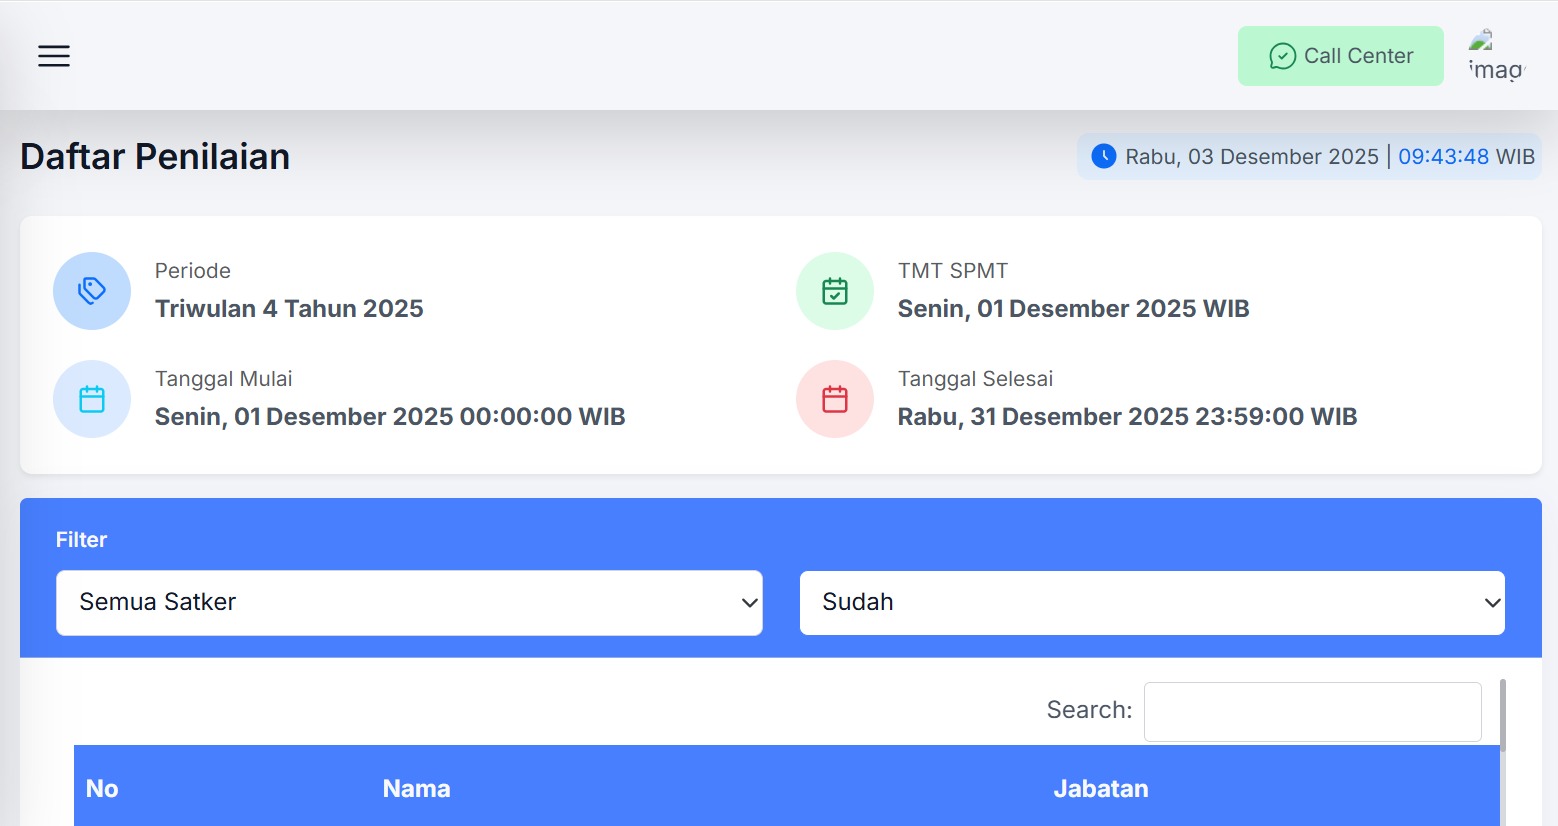1558x826 pixels.
Task: Click the Triwulan 4 Tahun 2025 text
Action: 289,309
